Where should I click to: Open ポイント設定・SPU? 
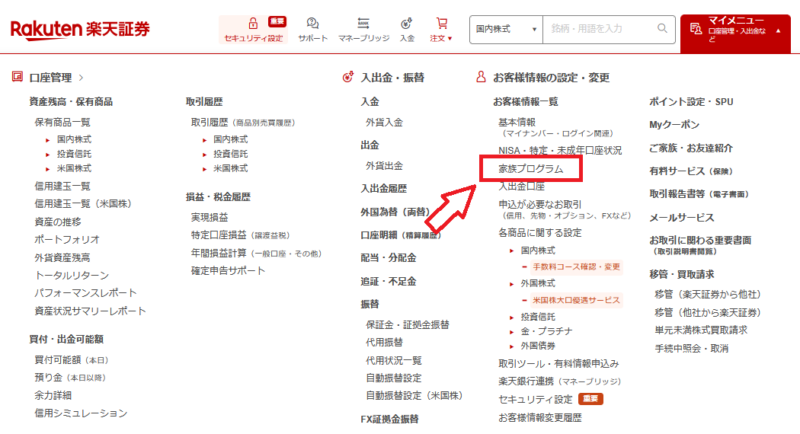click(691, 101)
